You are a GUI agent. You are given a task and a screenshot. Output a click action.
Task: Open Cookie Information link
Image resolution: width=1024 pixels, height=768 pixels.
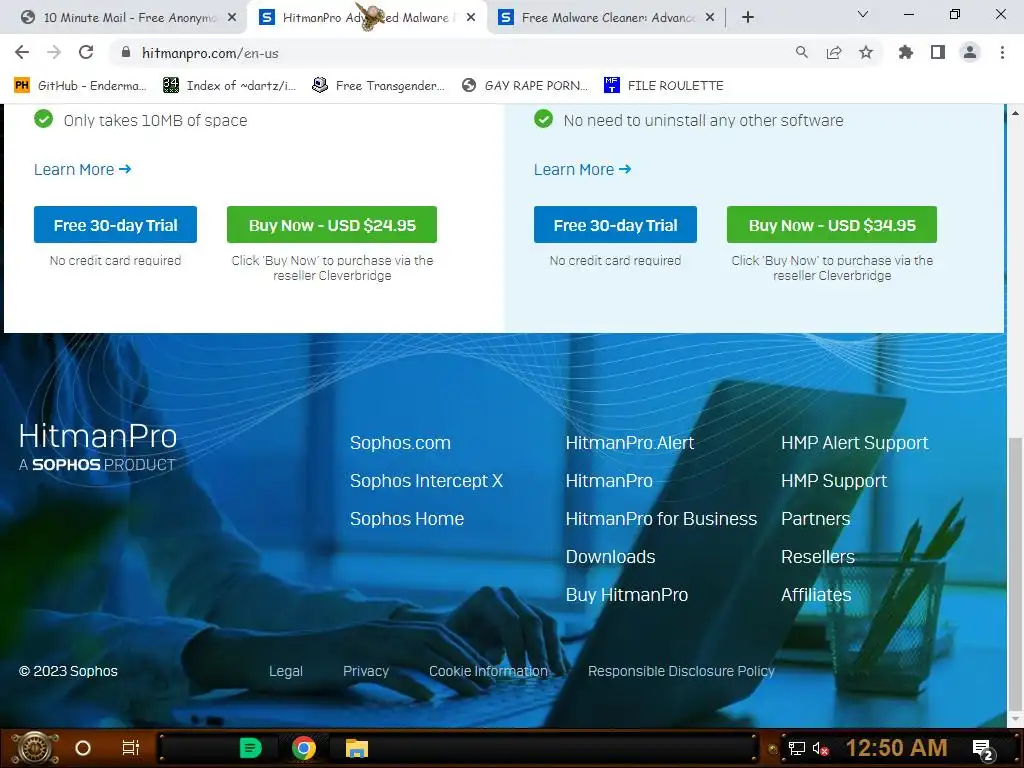[x=488, y=671]
